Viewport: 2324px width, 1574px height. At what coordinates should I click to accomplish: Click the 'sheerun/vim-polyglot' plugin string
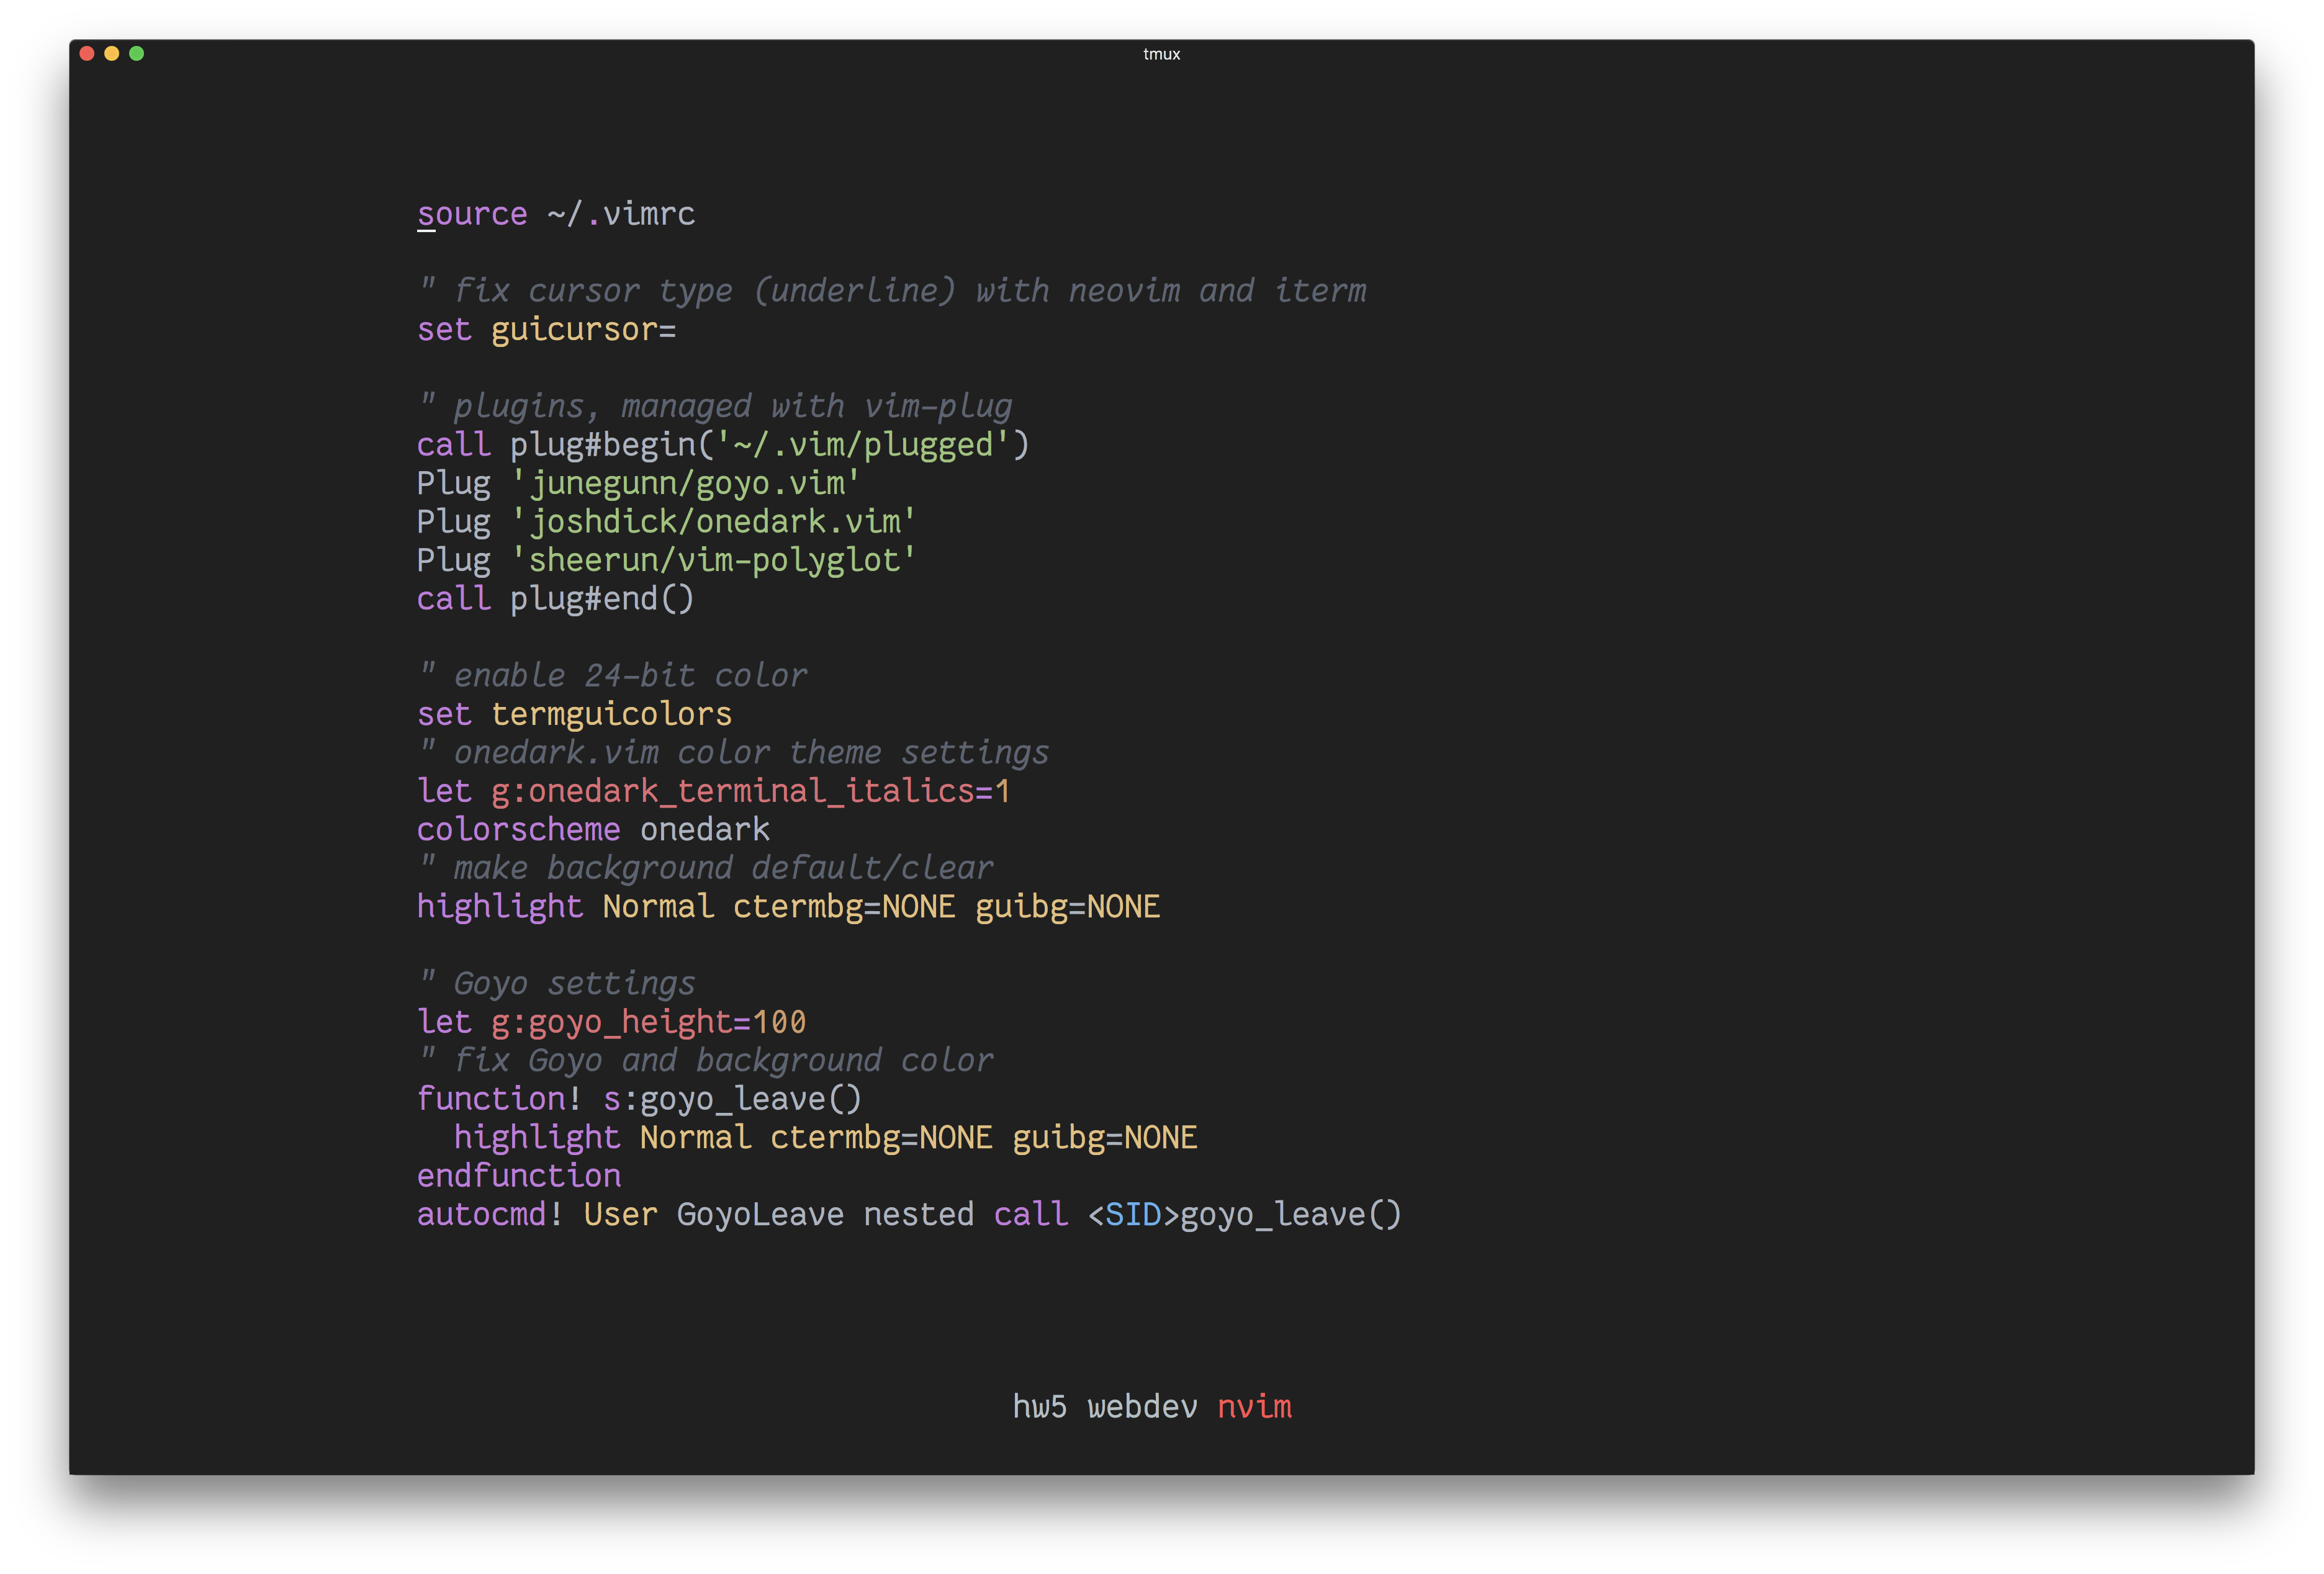click(x=713, y=561)
